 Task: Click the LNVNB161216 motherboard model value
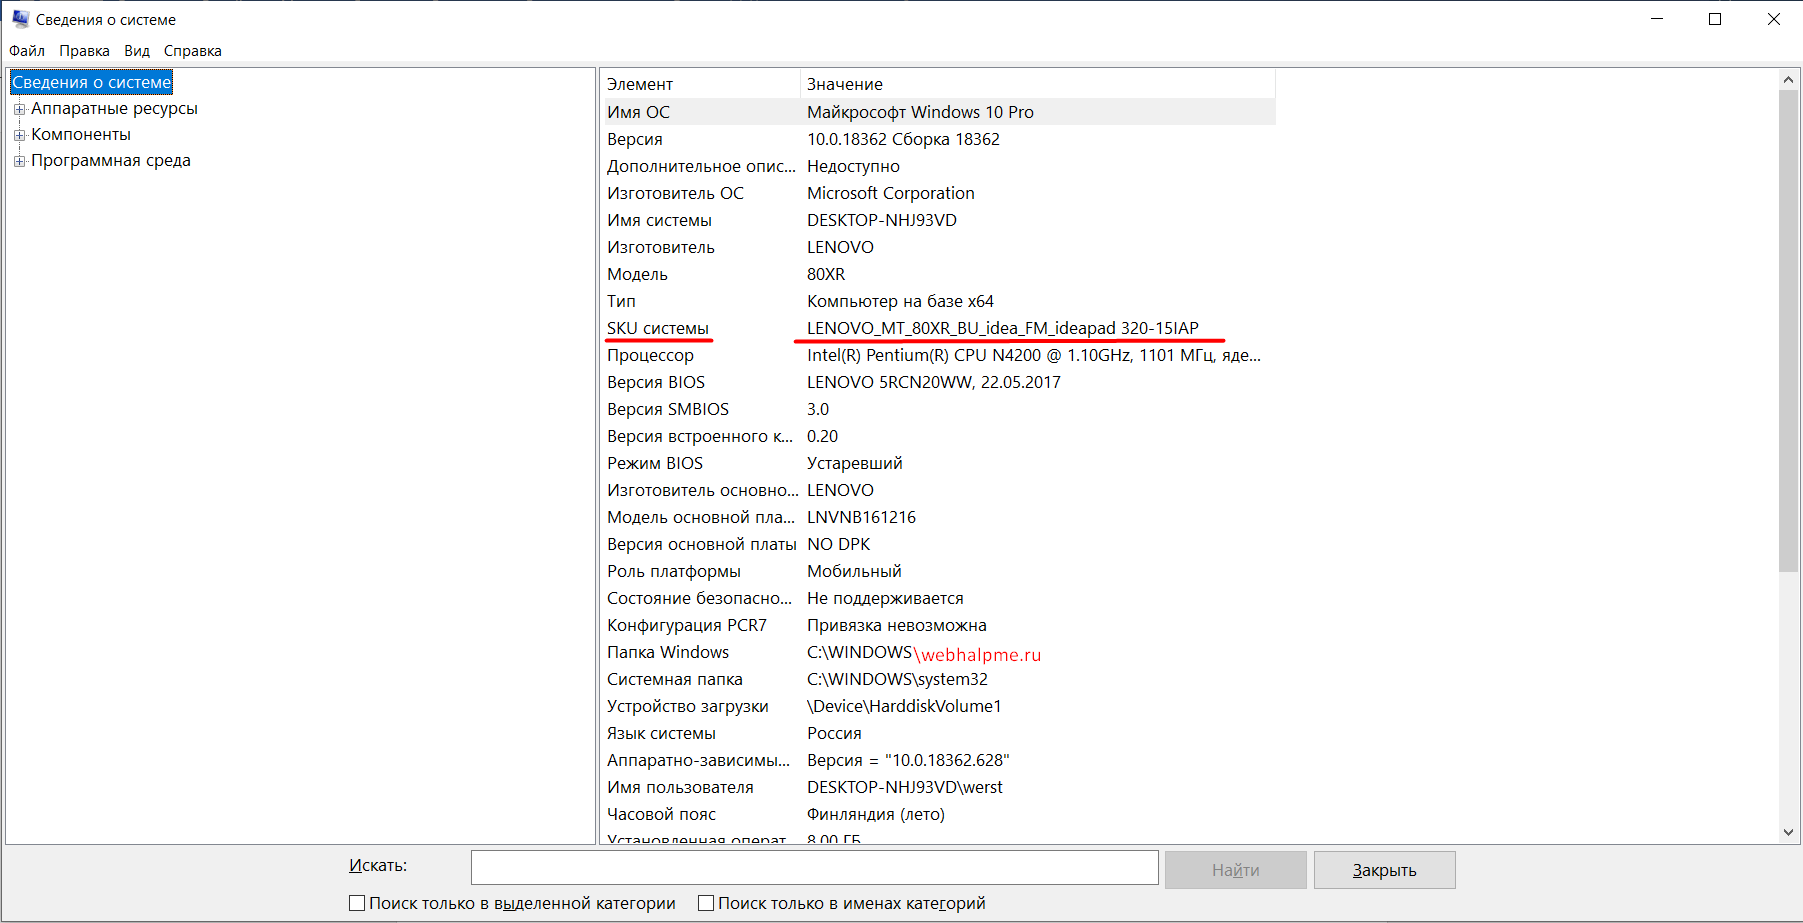(x=862, y=517)
